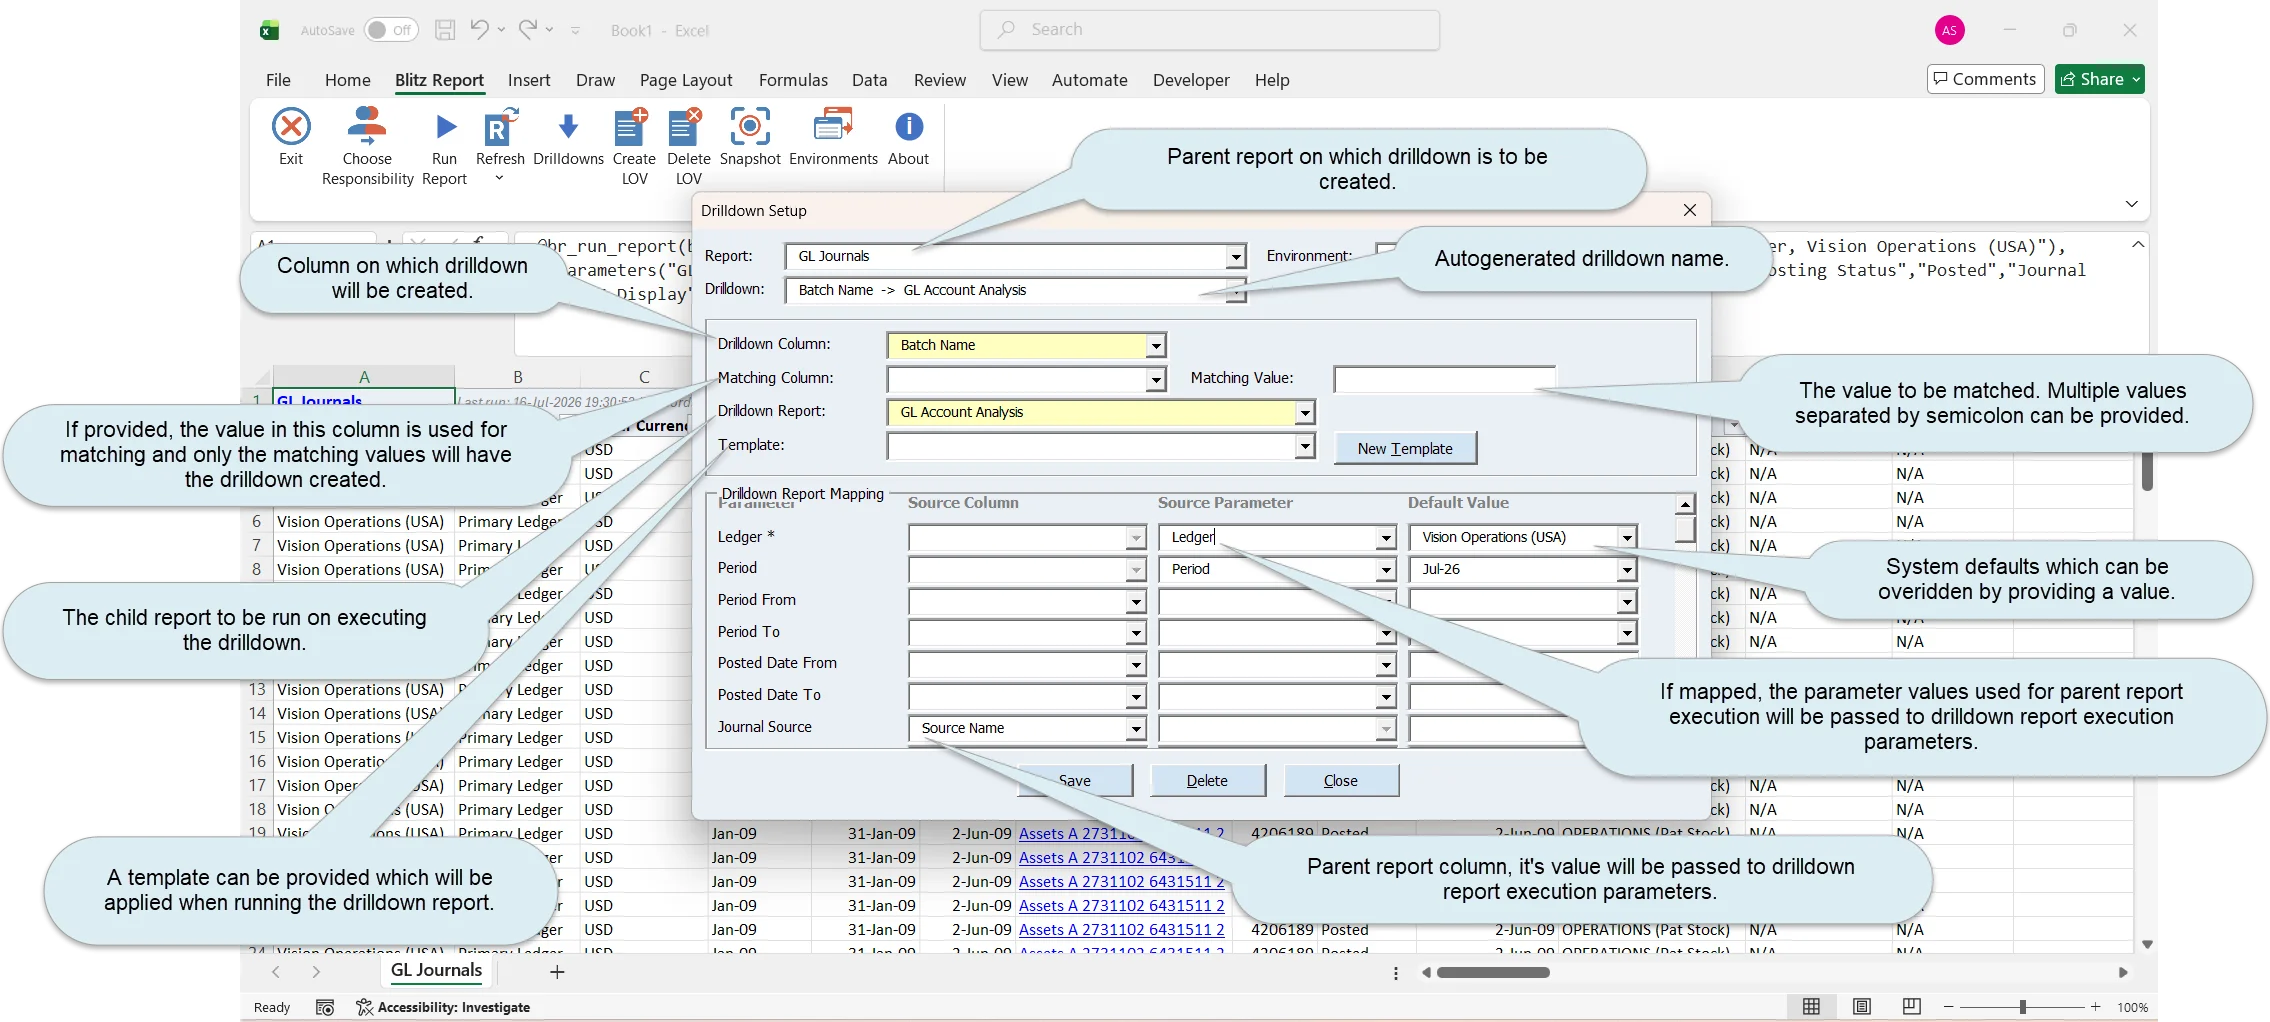Switch to Page Layout view in status bar

(1861, 1007)
